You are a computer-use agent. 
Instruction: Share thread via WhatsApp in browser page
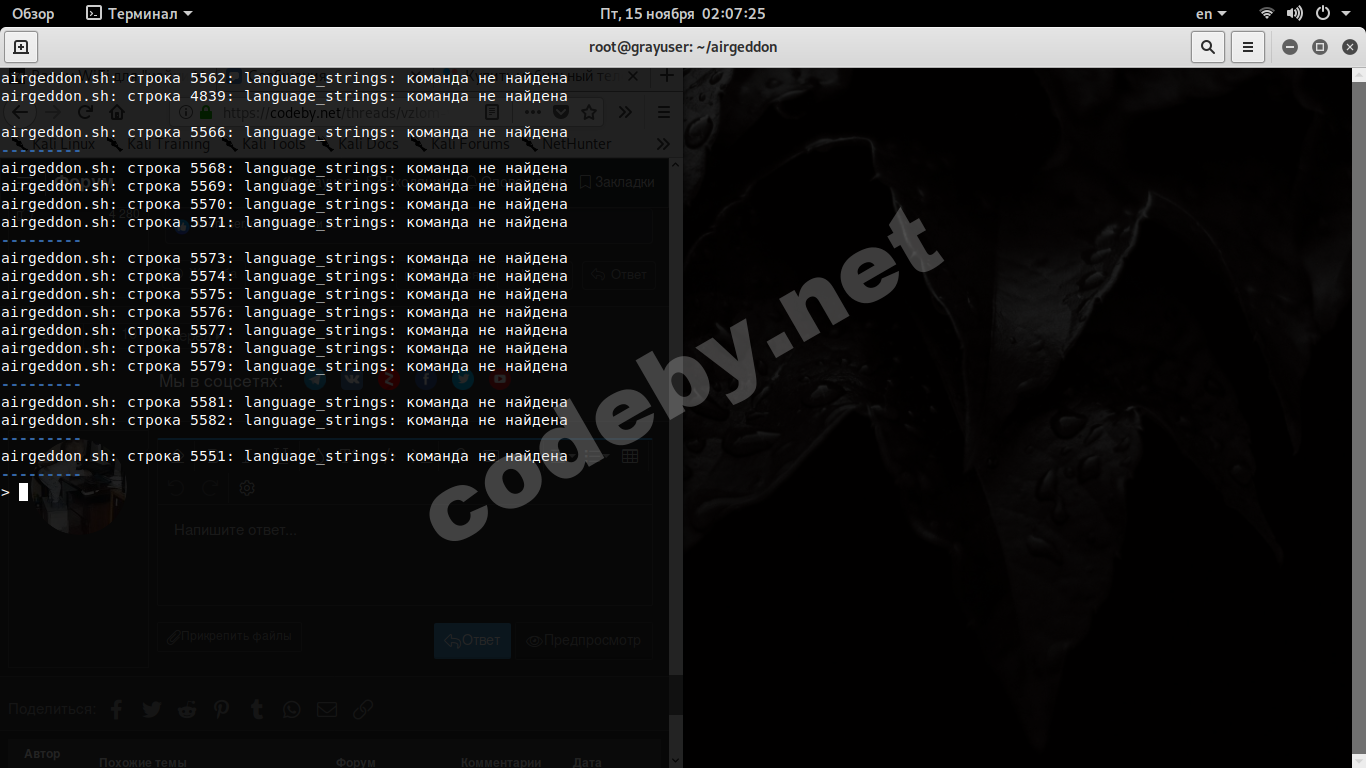coord(291,709)
